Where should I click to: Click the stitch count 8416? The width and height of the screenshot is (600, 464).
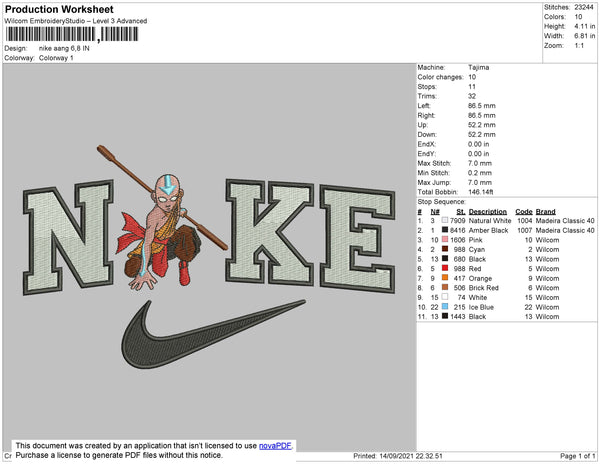458,230
